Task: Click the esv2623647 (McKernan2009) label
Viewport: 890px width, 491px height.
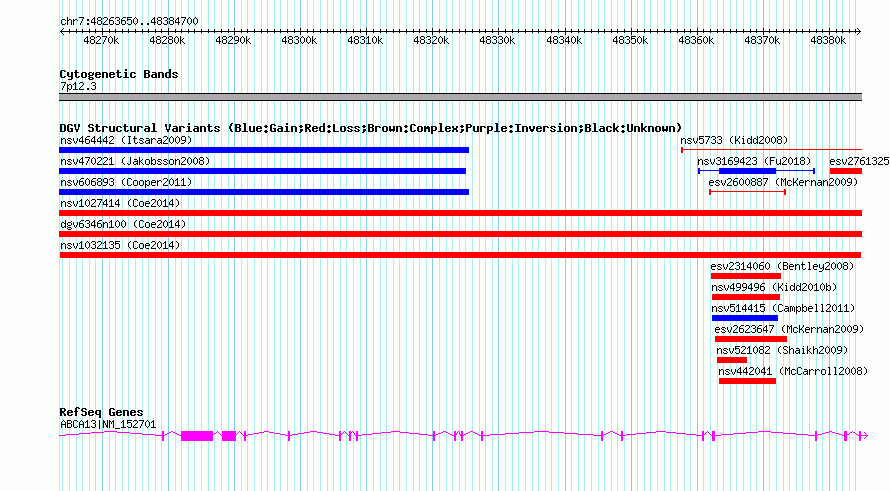Action: 789,329
